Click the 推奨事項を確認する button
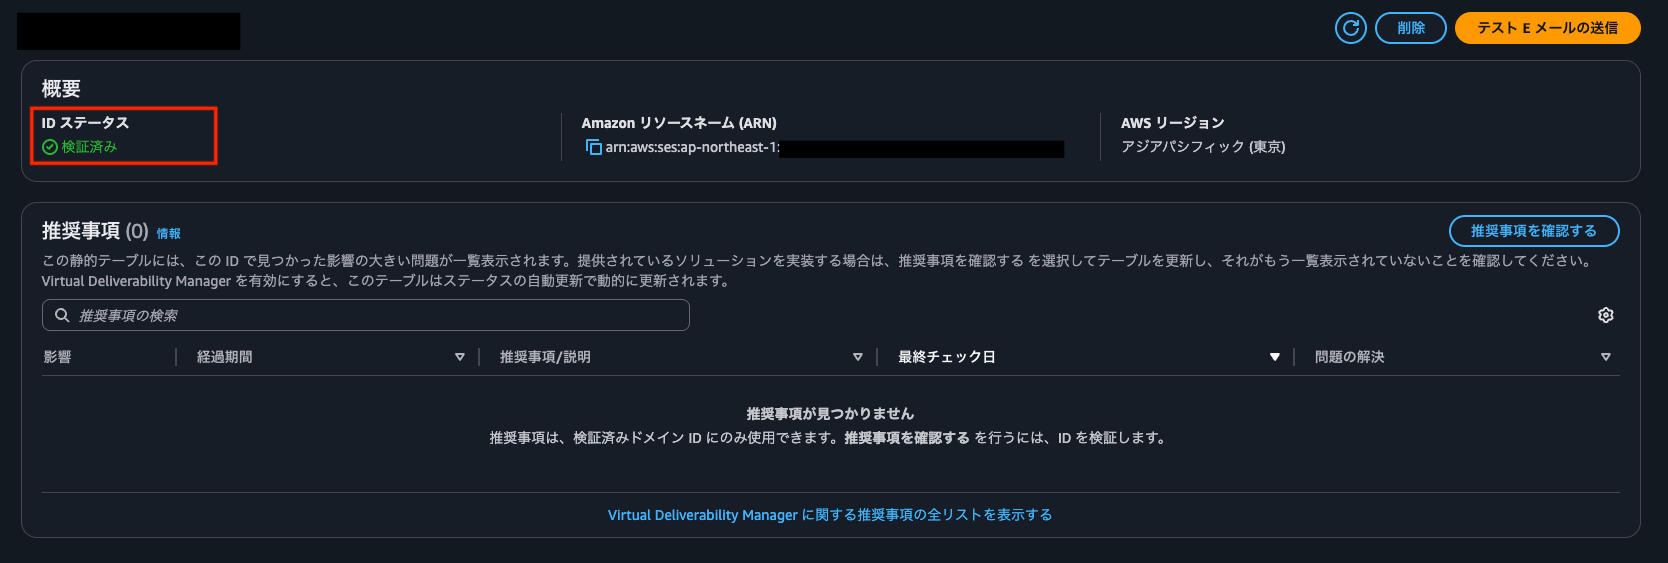1668x563 pixels. coord(1533,231)
